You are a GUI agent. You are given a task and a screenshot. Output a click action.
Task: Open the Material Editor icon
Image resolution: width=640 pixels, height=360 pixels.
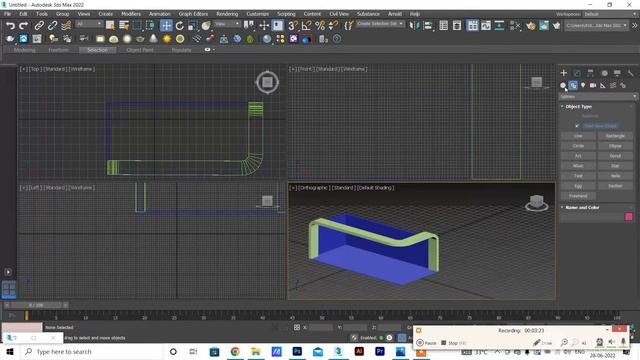point(515,26)
